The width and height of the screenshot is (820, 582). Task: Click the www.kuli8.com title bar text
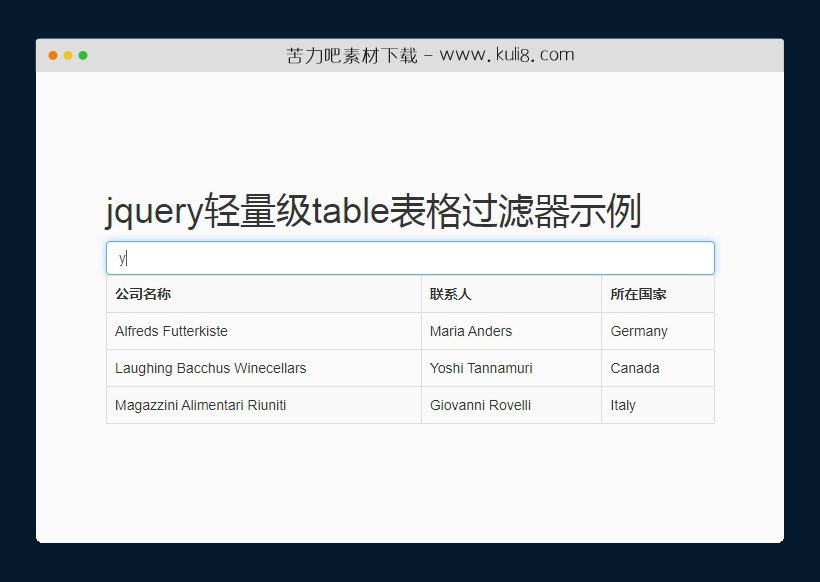pyautogui.click(x=430, y=55)
